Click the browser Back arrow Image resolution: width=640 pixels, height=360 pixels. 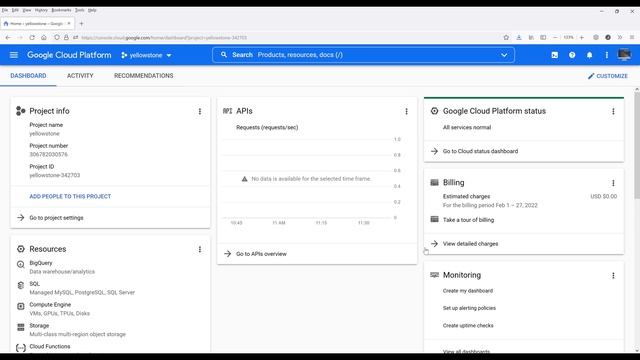8,38
